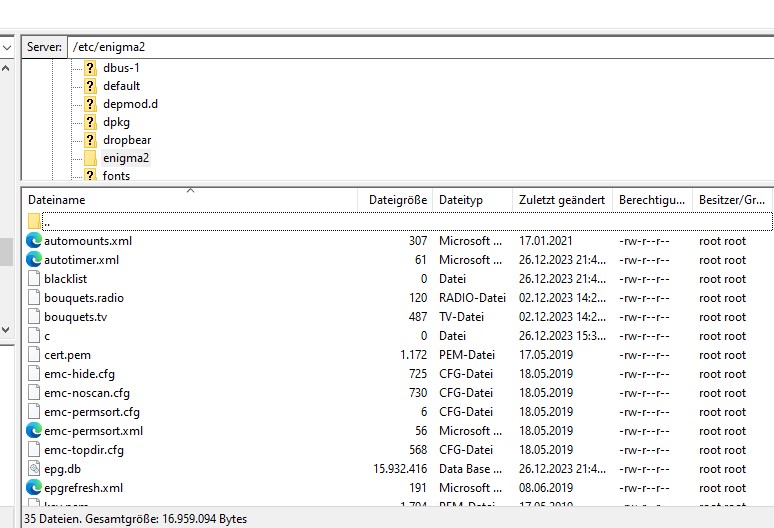This screenshot has height=528, width=774.
Task: Click the autotimer.xml Edge file icon
Action: (34, 260)
